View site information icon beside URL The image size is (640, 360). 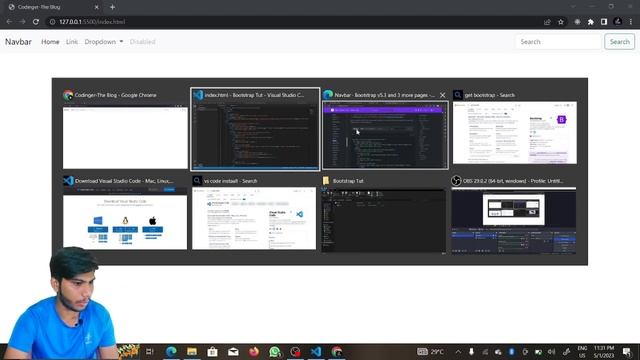52,22
